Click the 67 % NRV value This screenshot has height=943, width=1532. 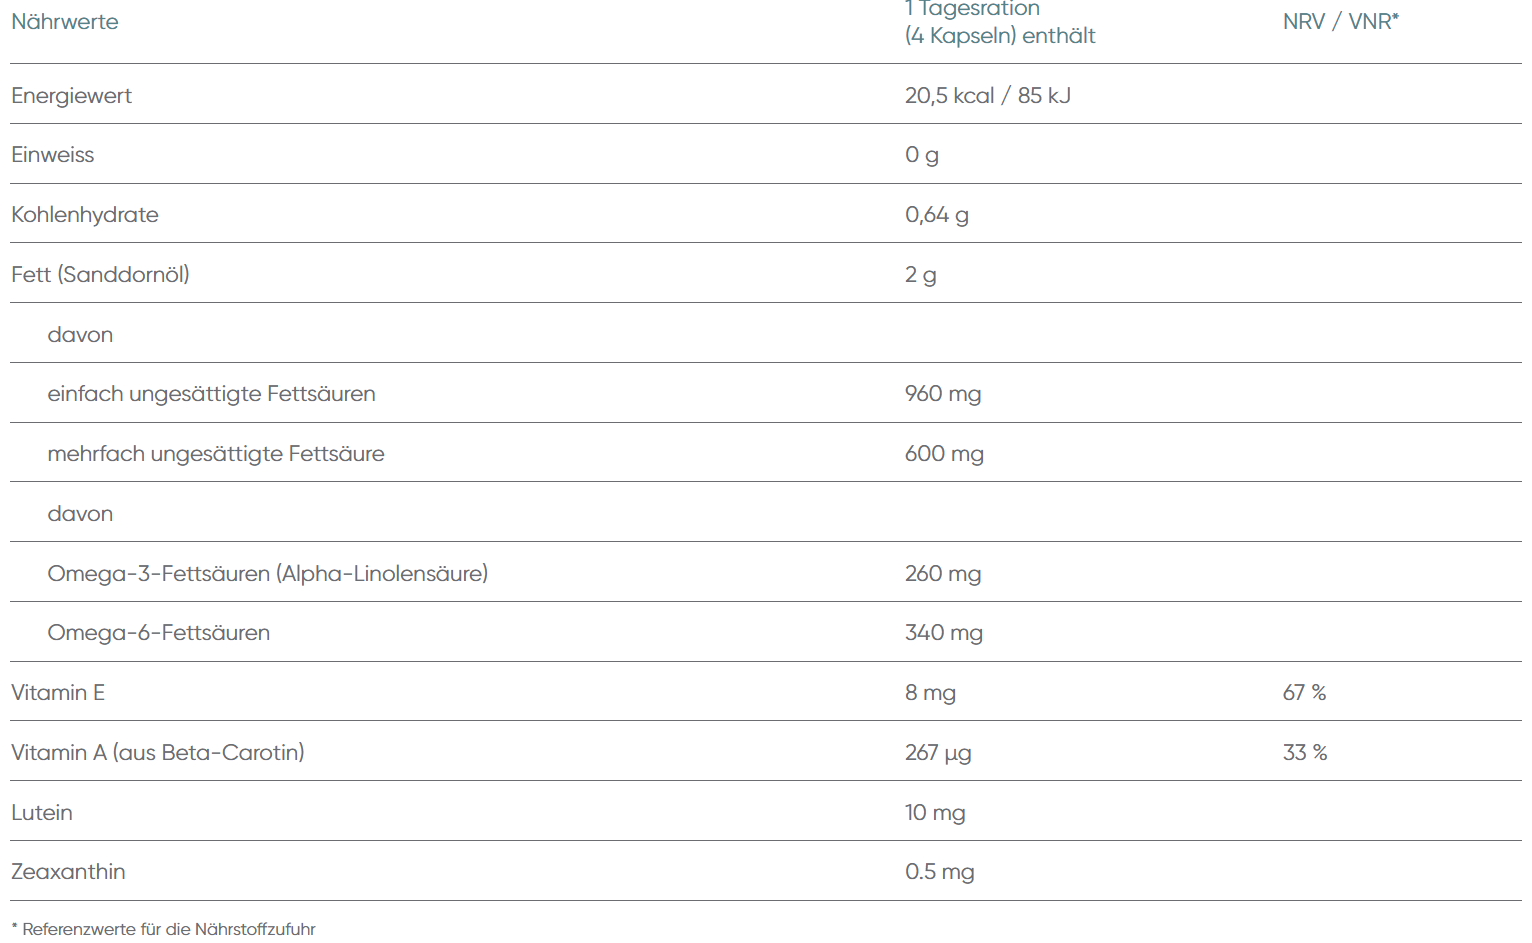1304,693
